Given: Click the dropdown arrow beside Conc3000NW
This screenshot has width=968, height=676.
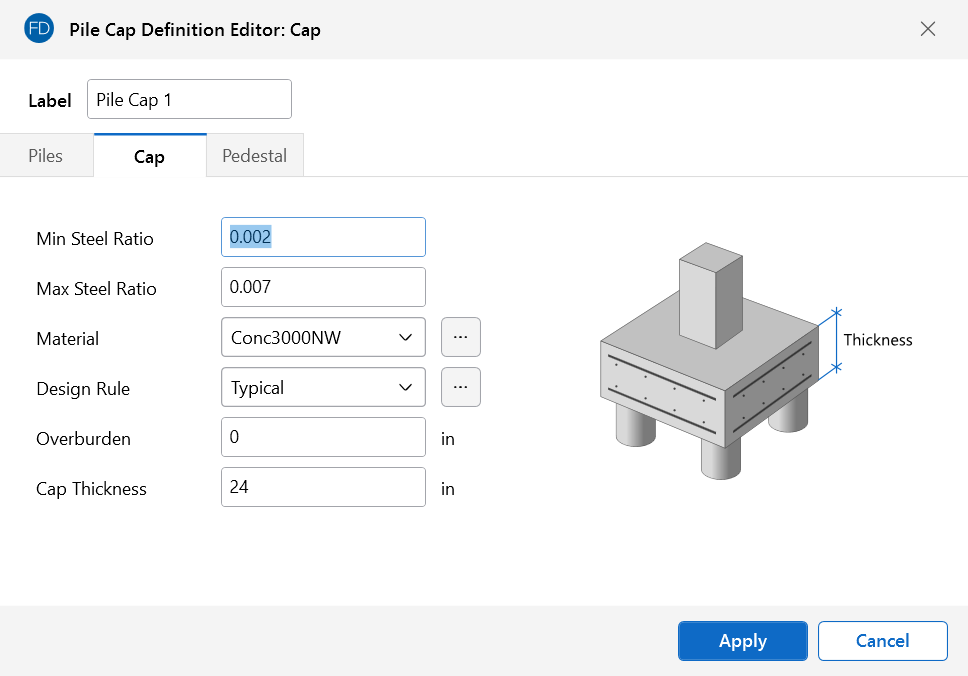Looking at the screenshot, I should tap(405, 337).
